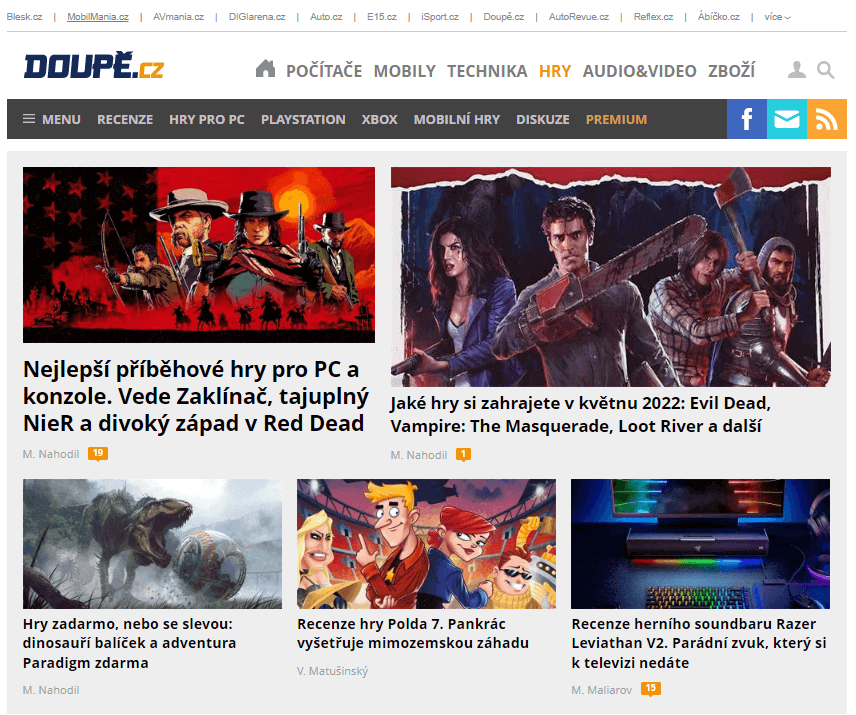Open the POČÍTAČE section
Image resolution: width=856 pixels, height=715 pixels.
pos(324,71)
